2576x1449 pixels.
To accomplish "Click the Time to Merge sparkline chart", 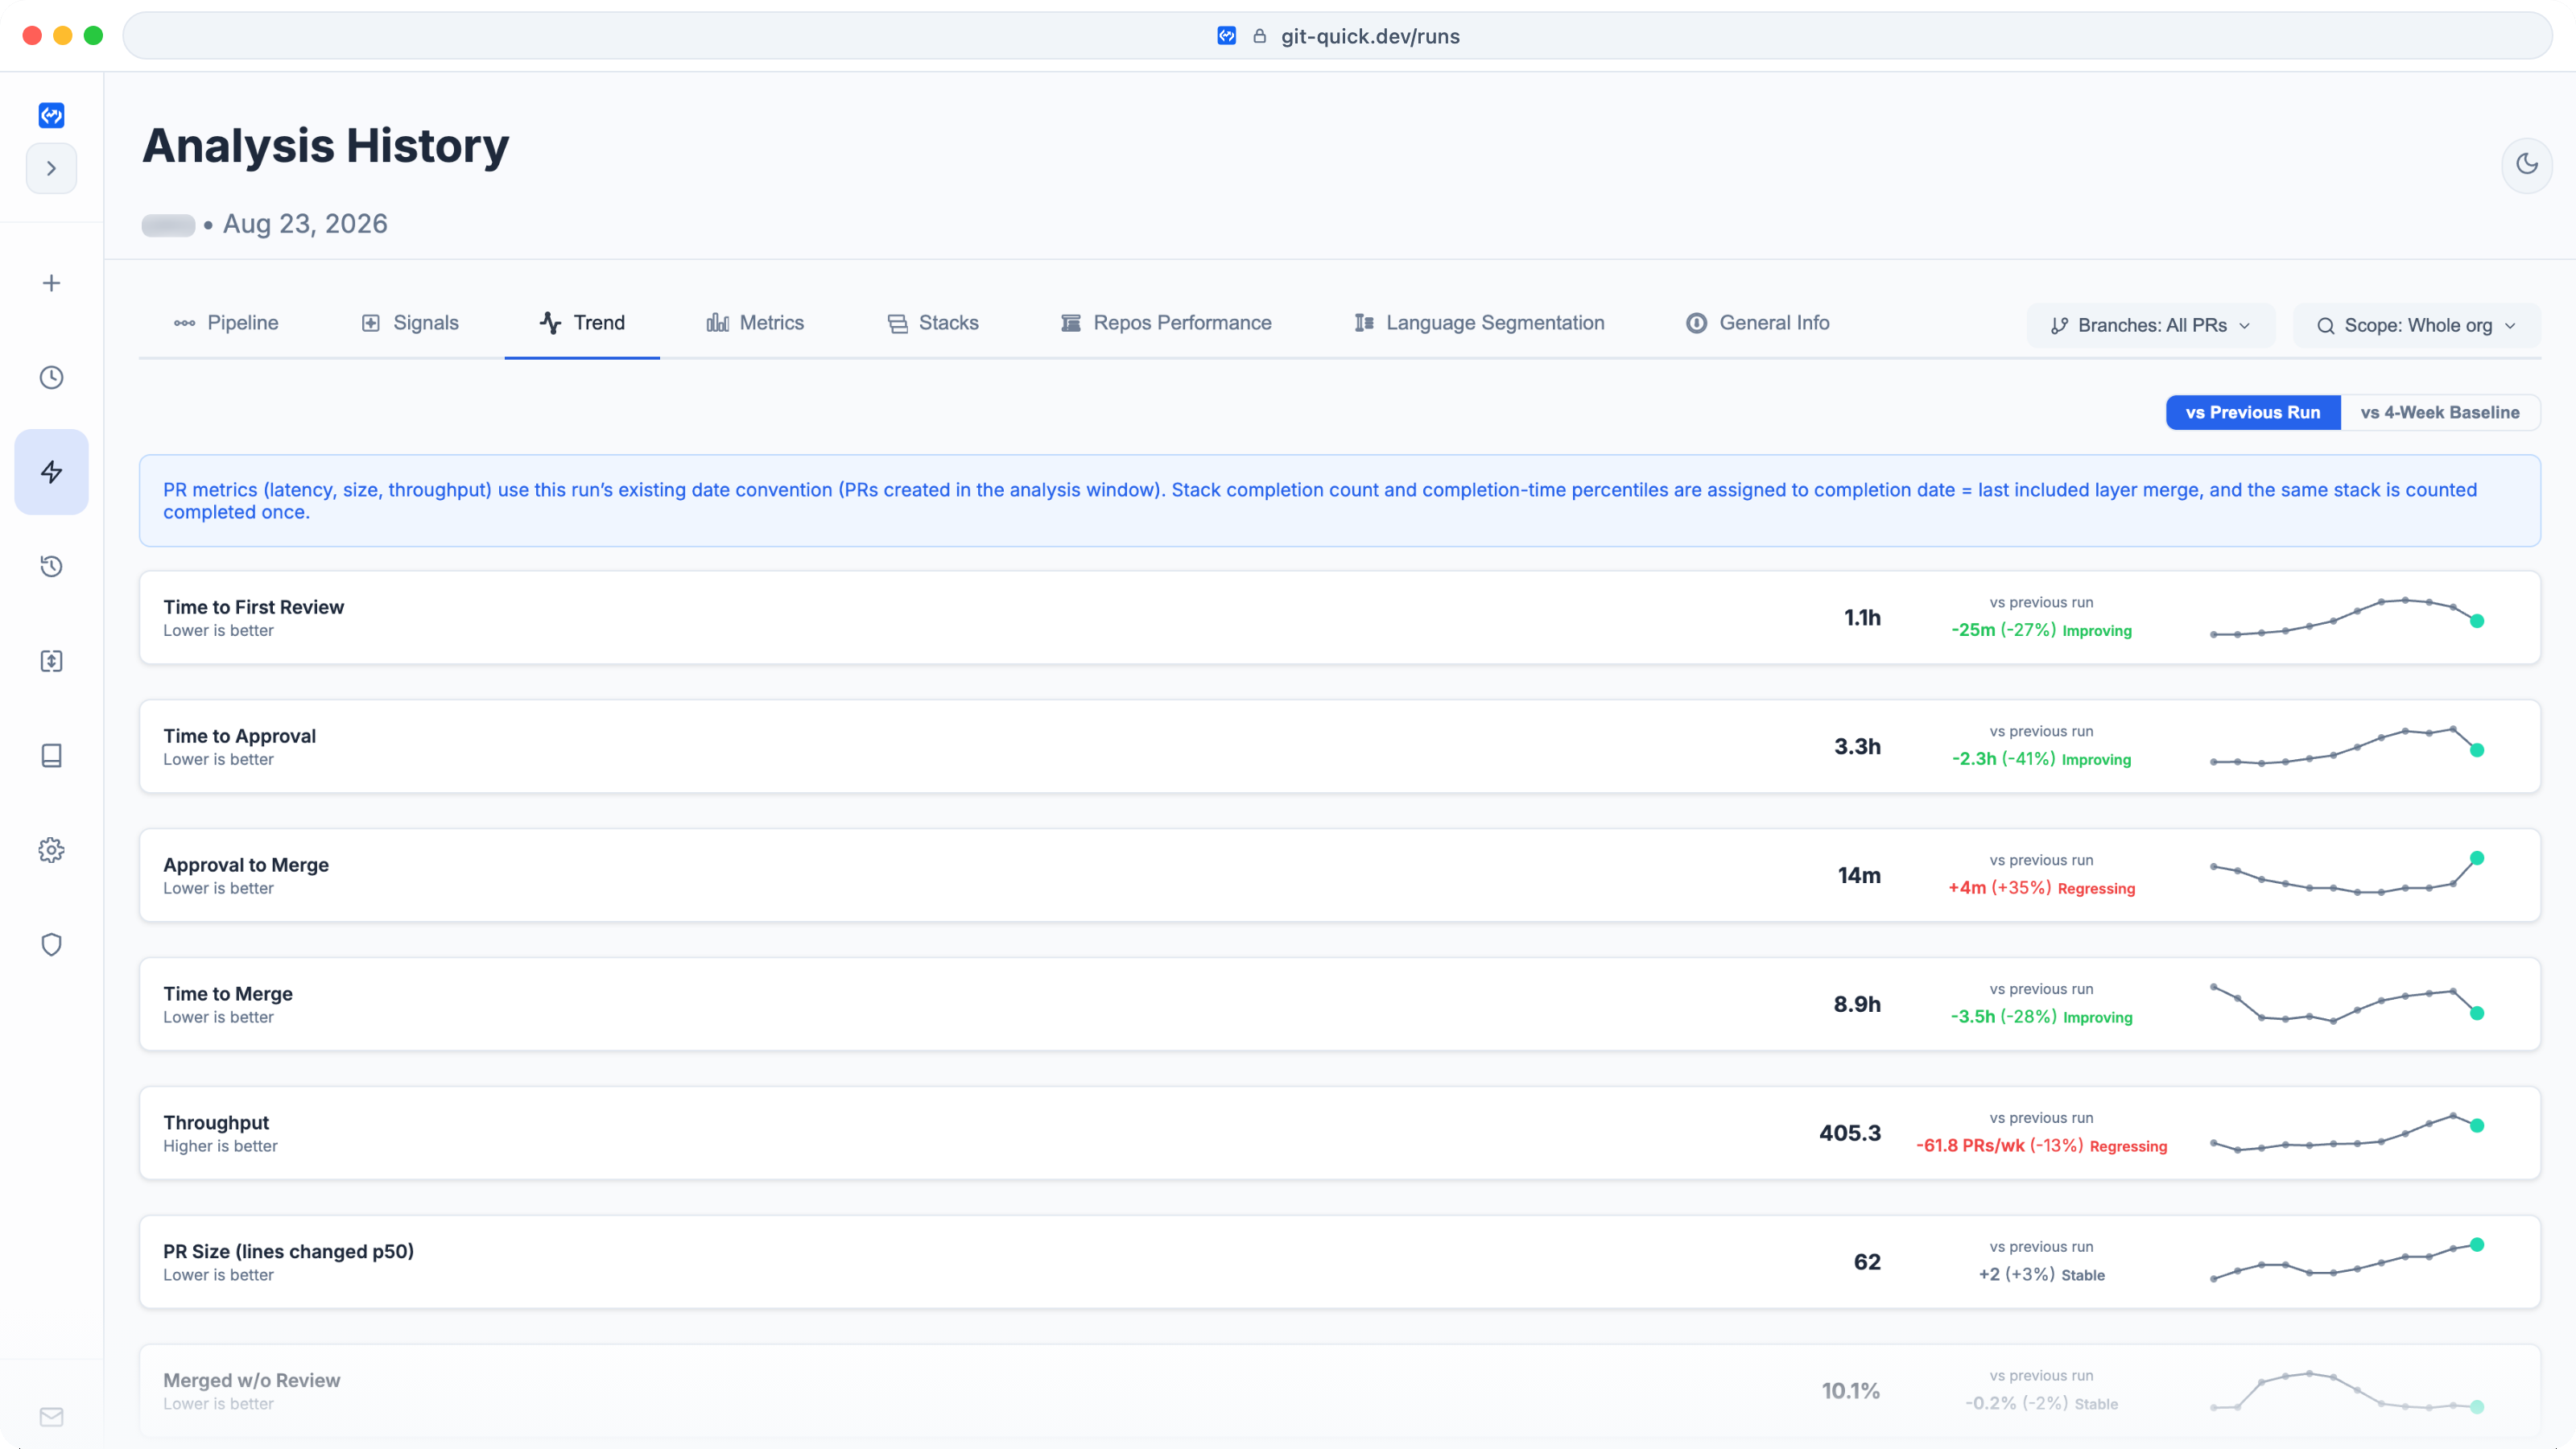I will pos(2346,1003).
